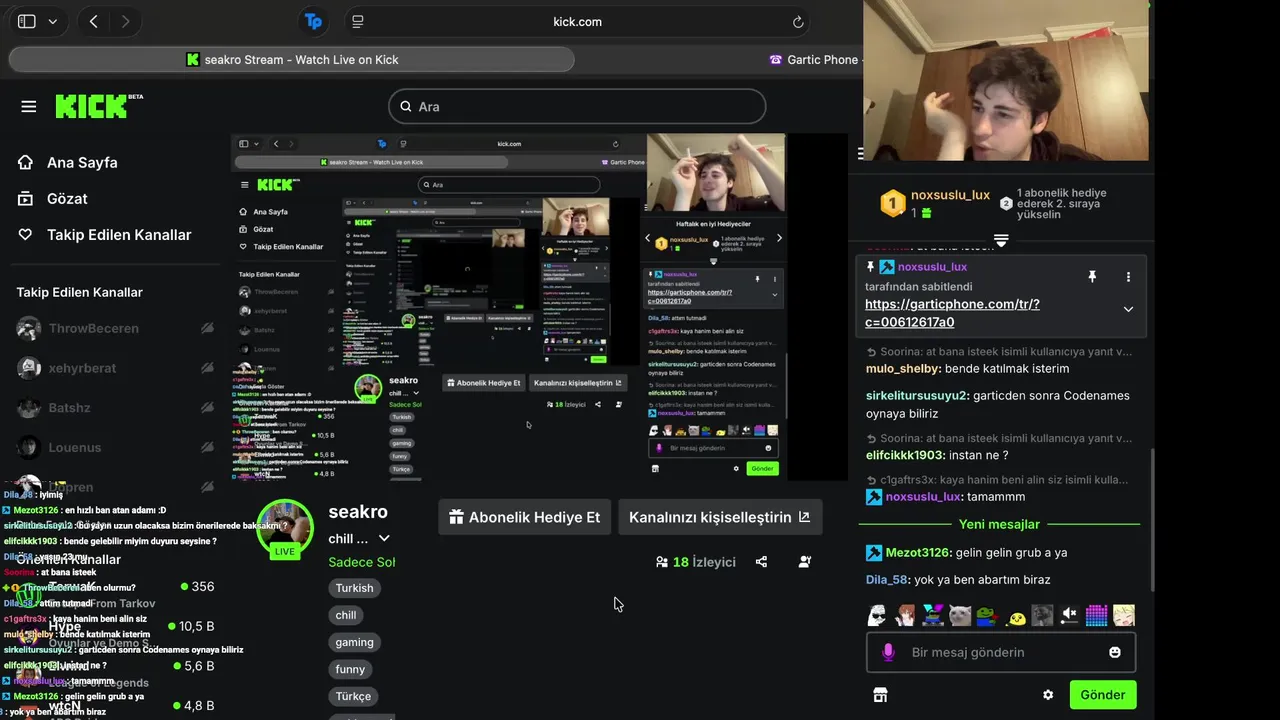Click offline icon next to ThrowBeceren
This screenshot has height=720, width=1280.
[x=207, y=328]
